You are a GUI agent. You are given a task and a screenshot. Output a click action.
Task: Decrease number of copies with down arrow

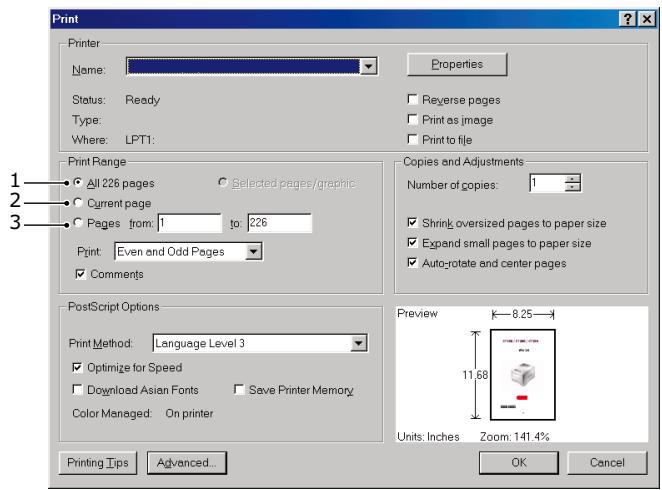click(x=573, y=187)
